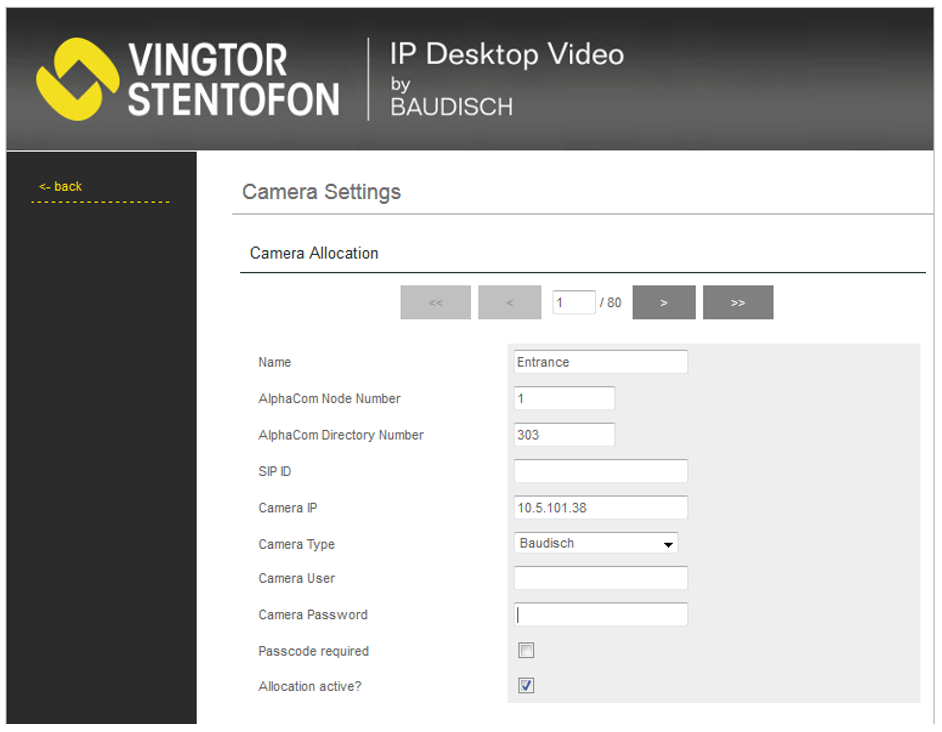This screenshot has height=732, width=942.
Task: Click the Name field containing Entrance
Action: pyautogui.click(x=601, y=362)
